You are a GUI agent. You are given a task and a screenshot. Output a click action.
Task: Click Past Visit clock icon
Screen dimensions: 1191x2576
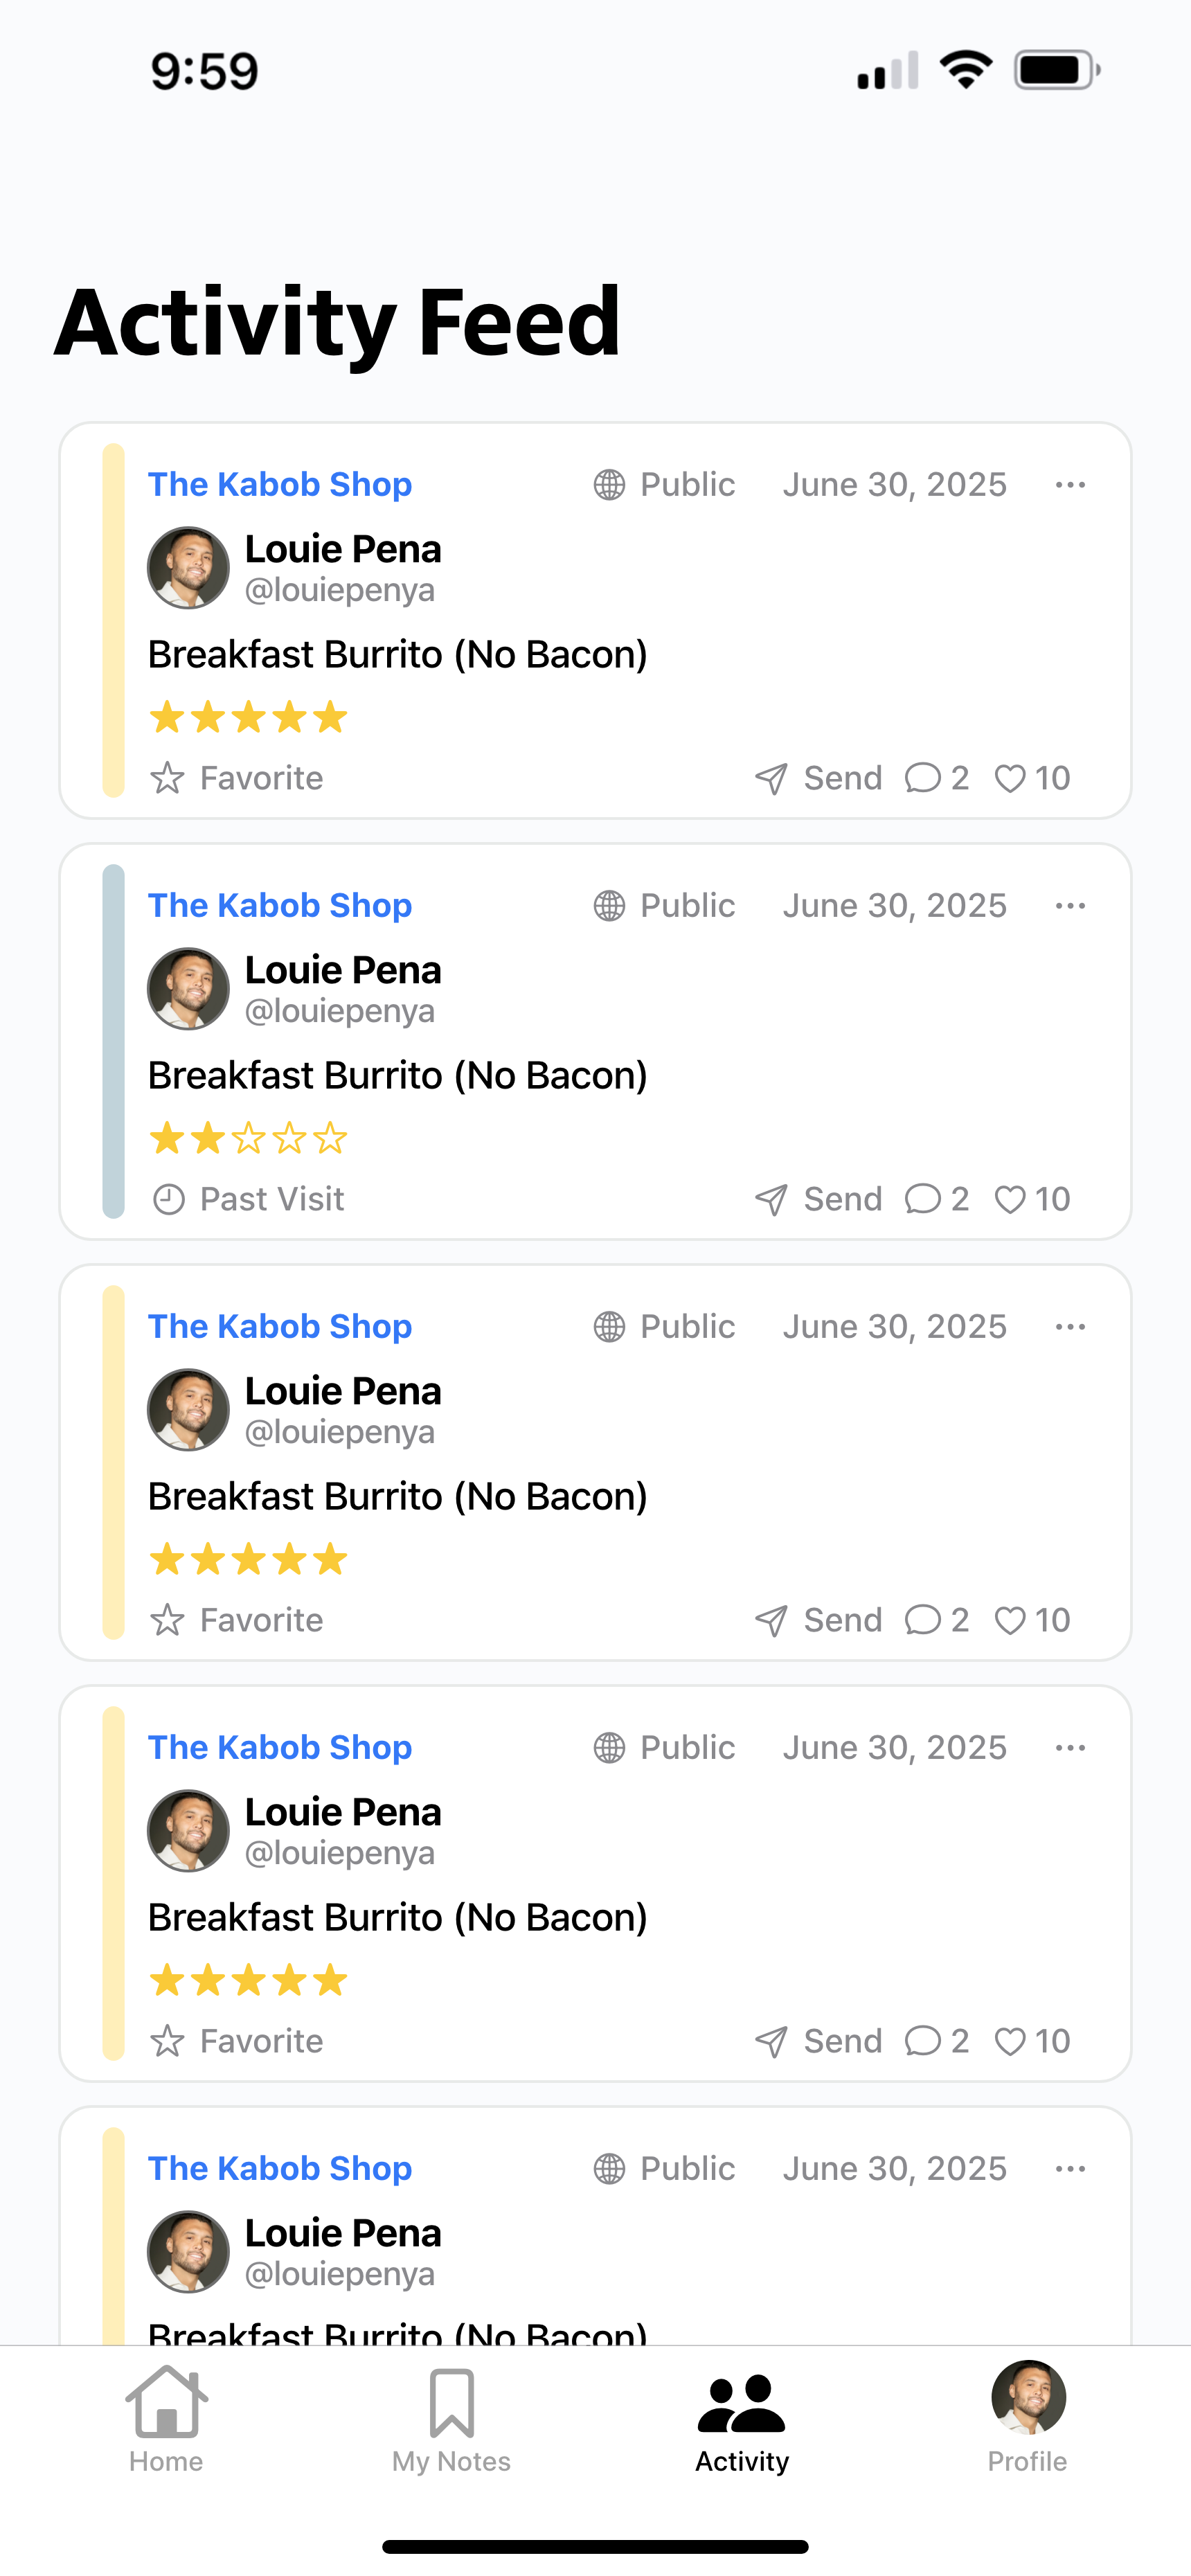168,1199
